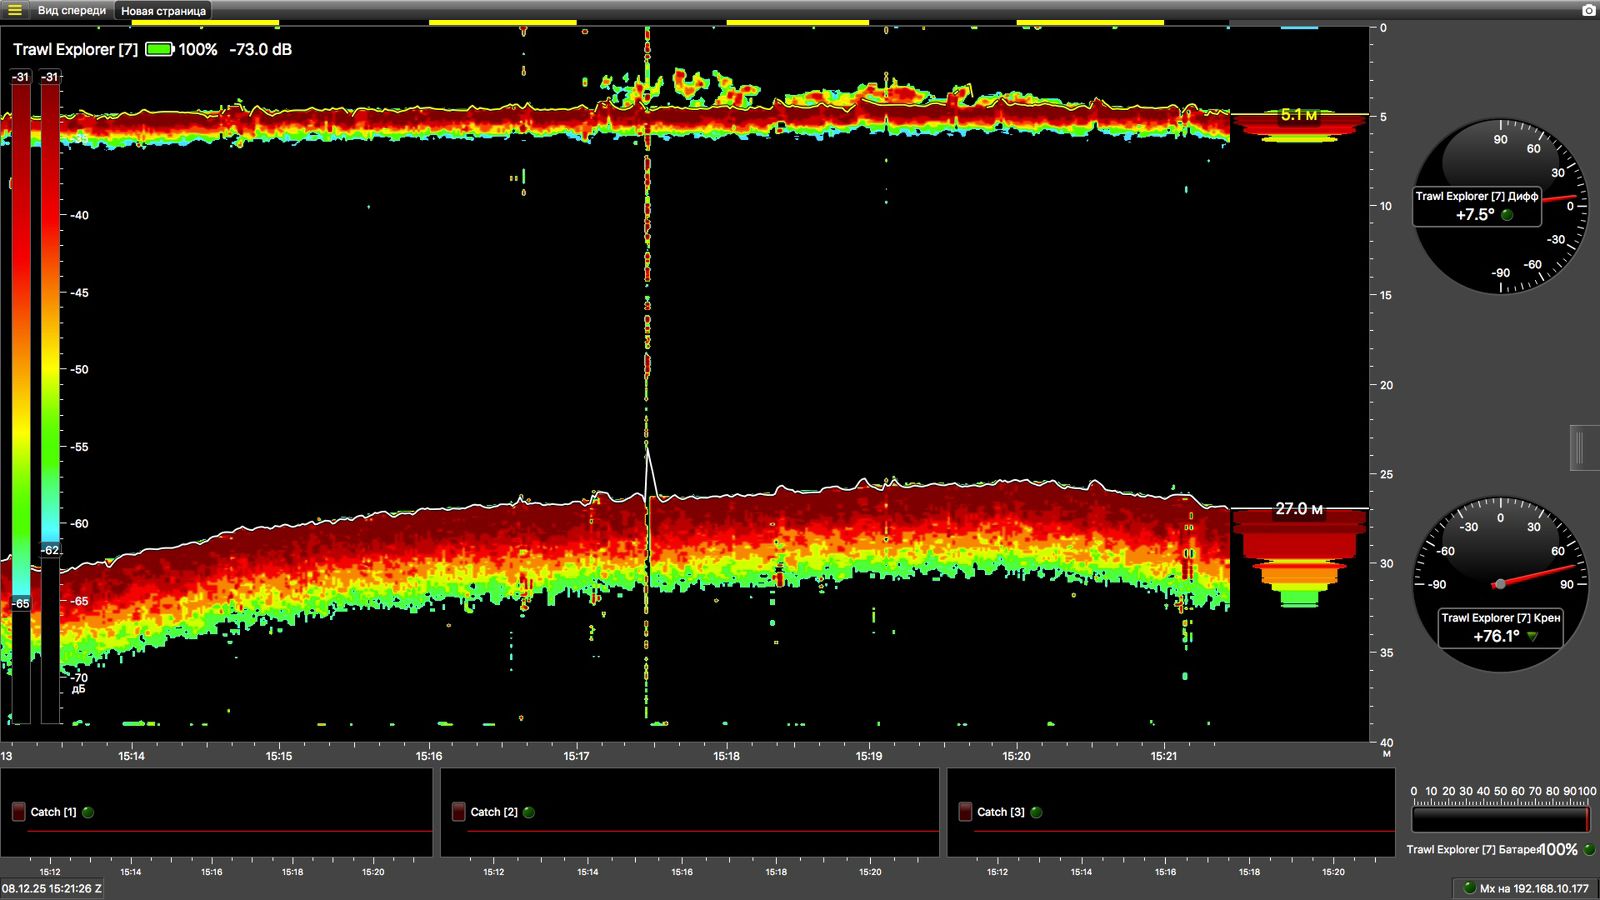Click the Trawl Explorer [7] echogram title
1600x900 pixels.
[75, 49]
